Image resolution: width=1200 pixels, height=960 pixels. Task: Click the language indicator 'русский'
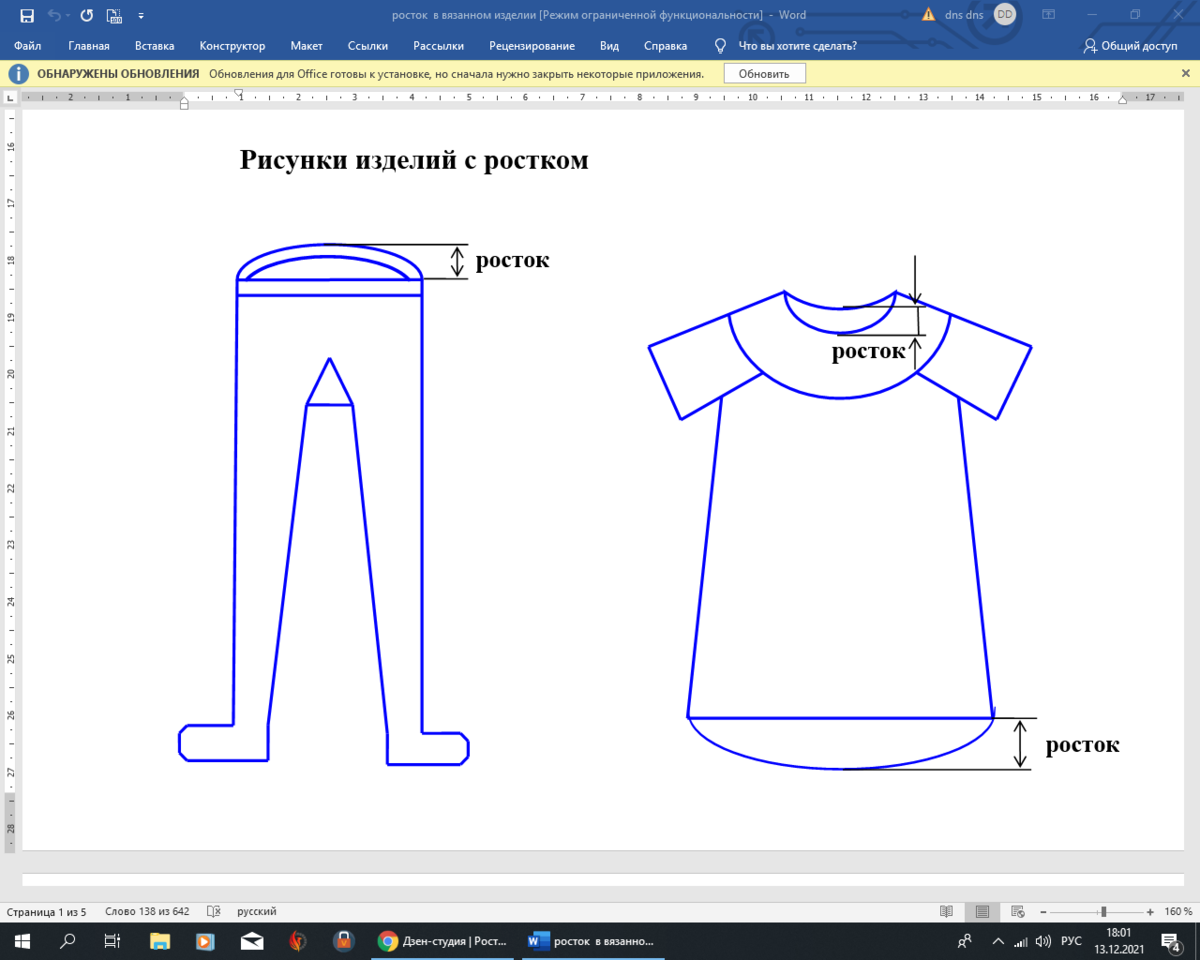257,912
